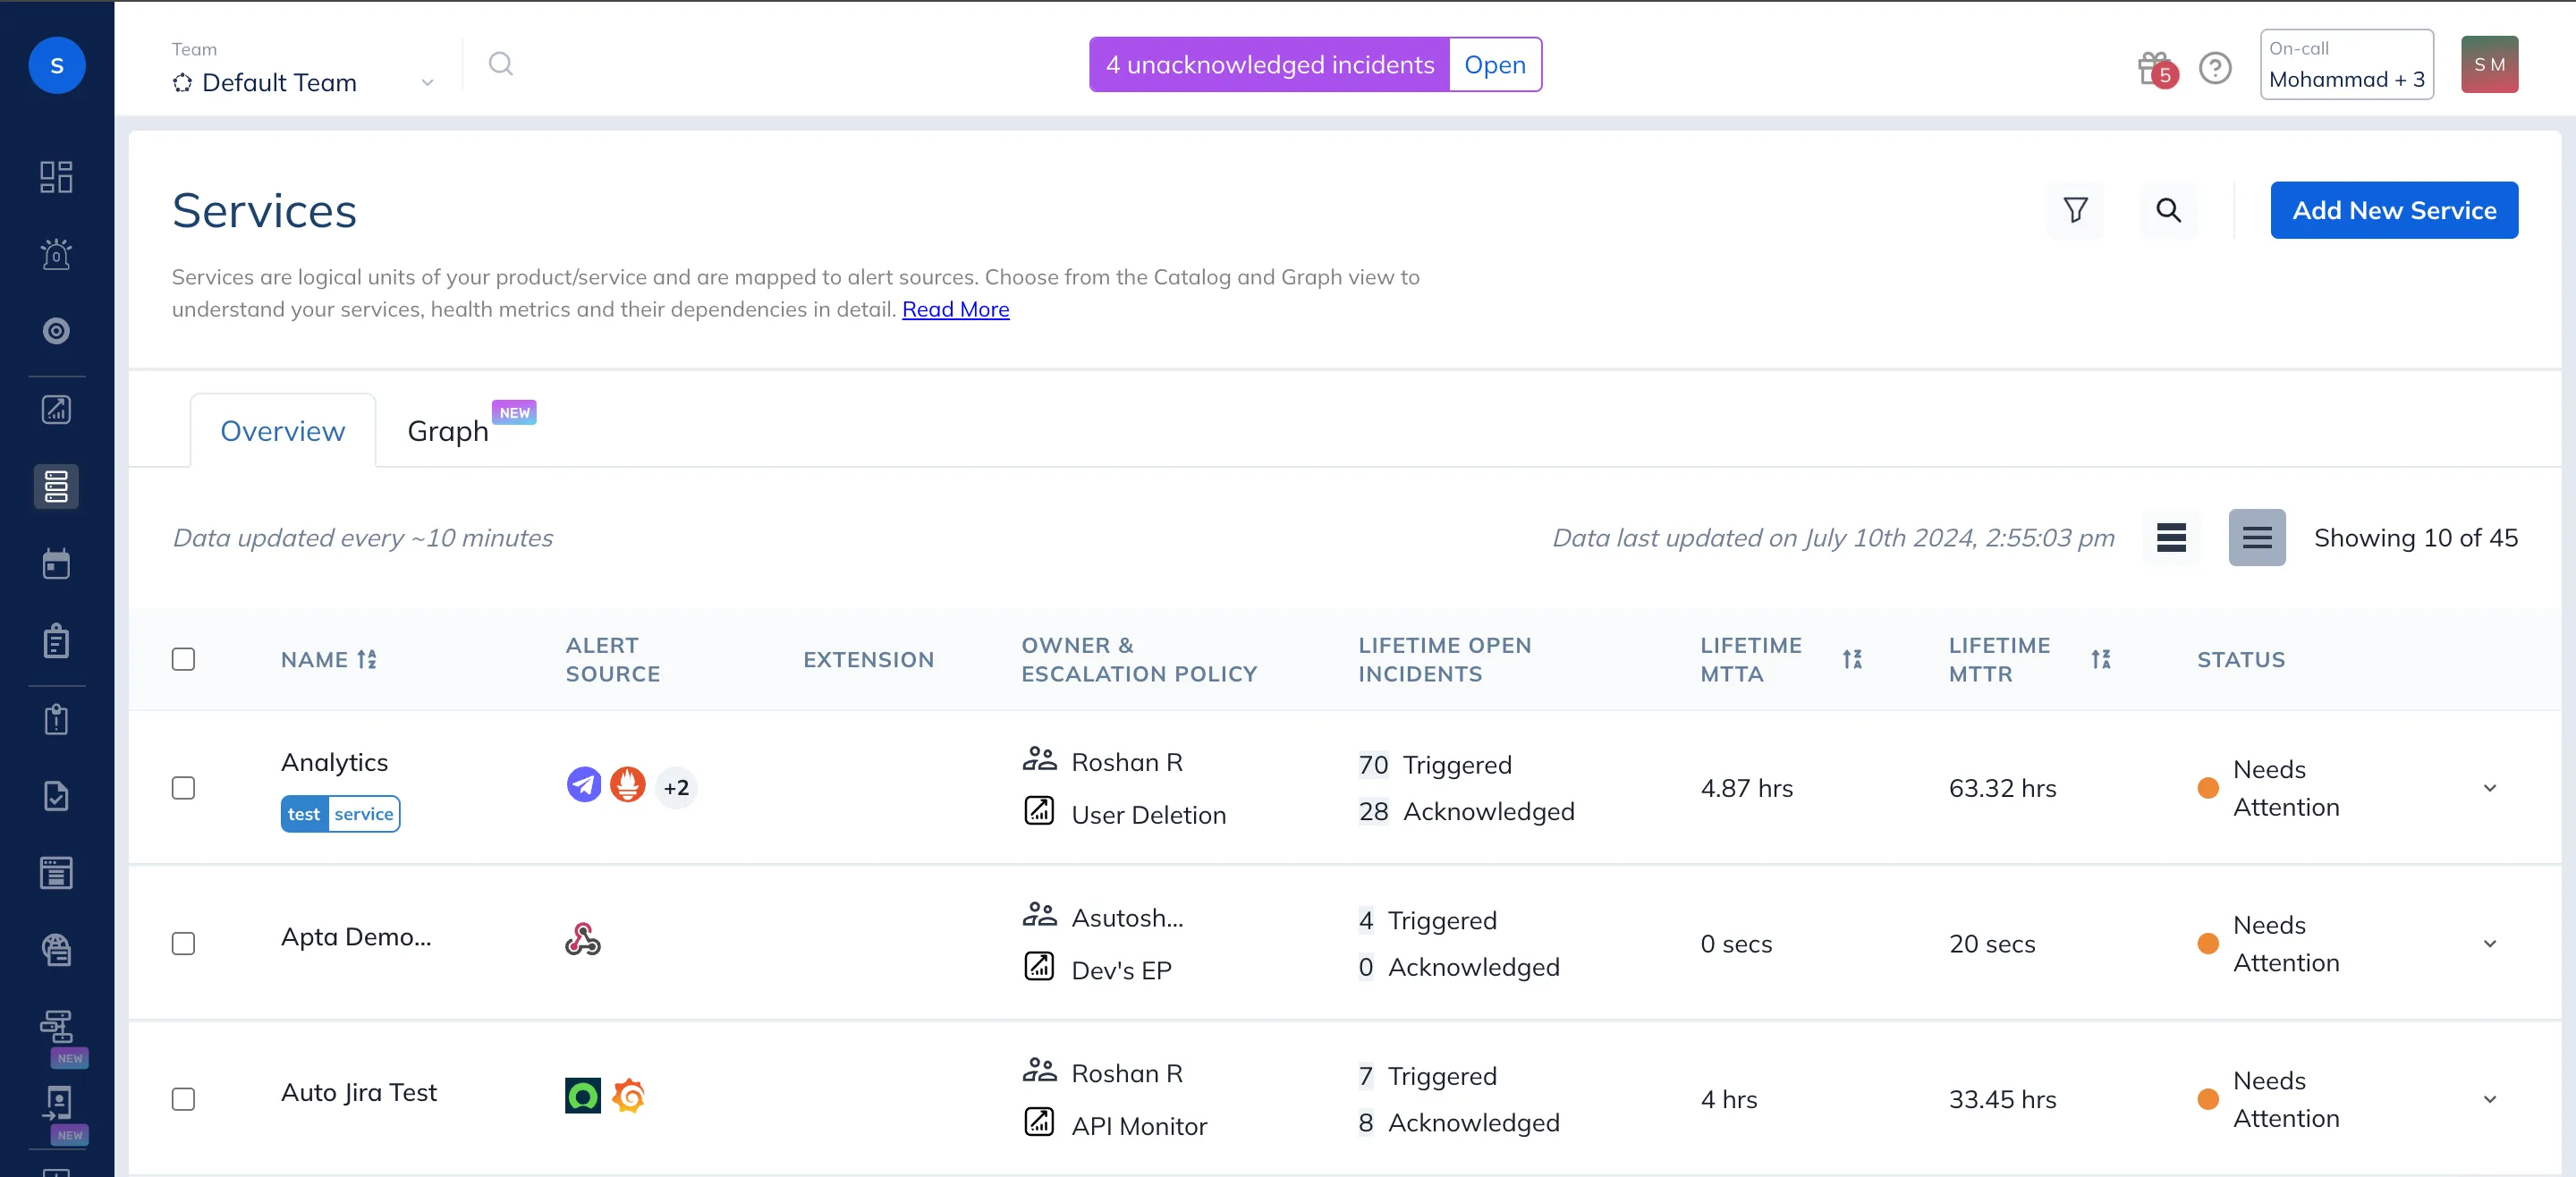Image resolution: width=2576 pixels, height=1177 pixels.
Task: Click the help question mark icon
Action: (x=2215, y=68)
